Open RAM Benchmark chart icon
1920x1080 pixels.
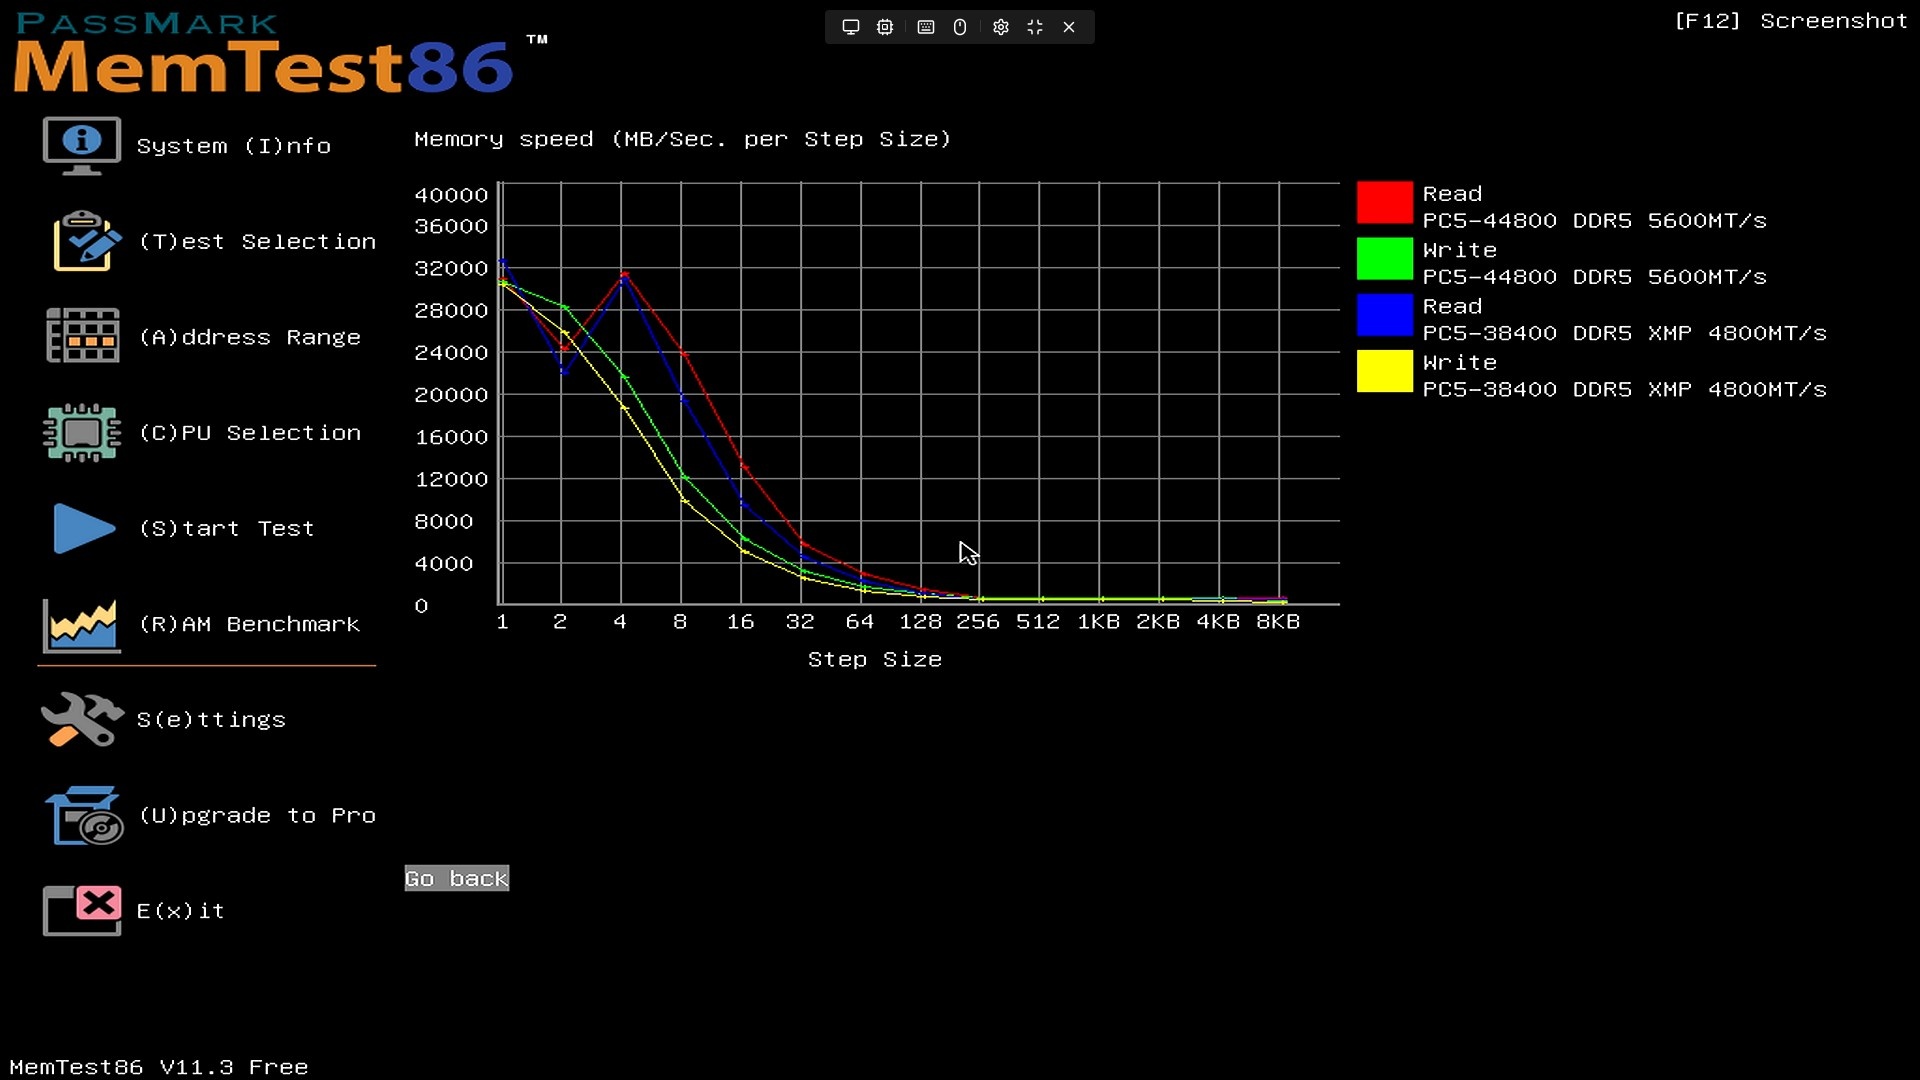[x=82, y=625]
